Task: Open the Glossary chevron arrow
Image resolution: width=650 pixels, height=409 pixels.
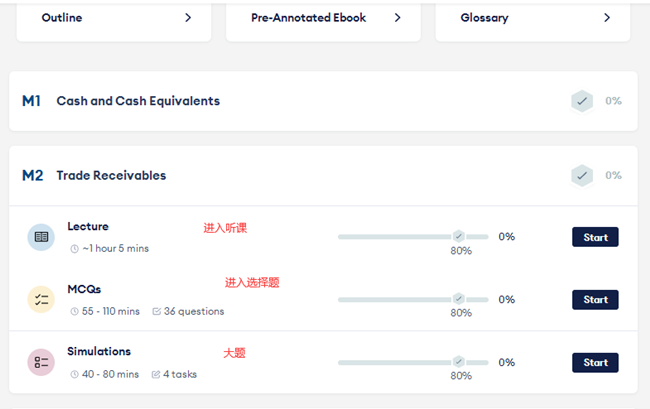Action: tap(607, 18)
